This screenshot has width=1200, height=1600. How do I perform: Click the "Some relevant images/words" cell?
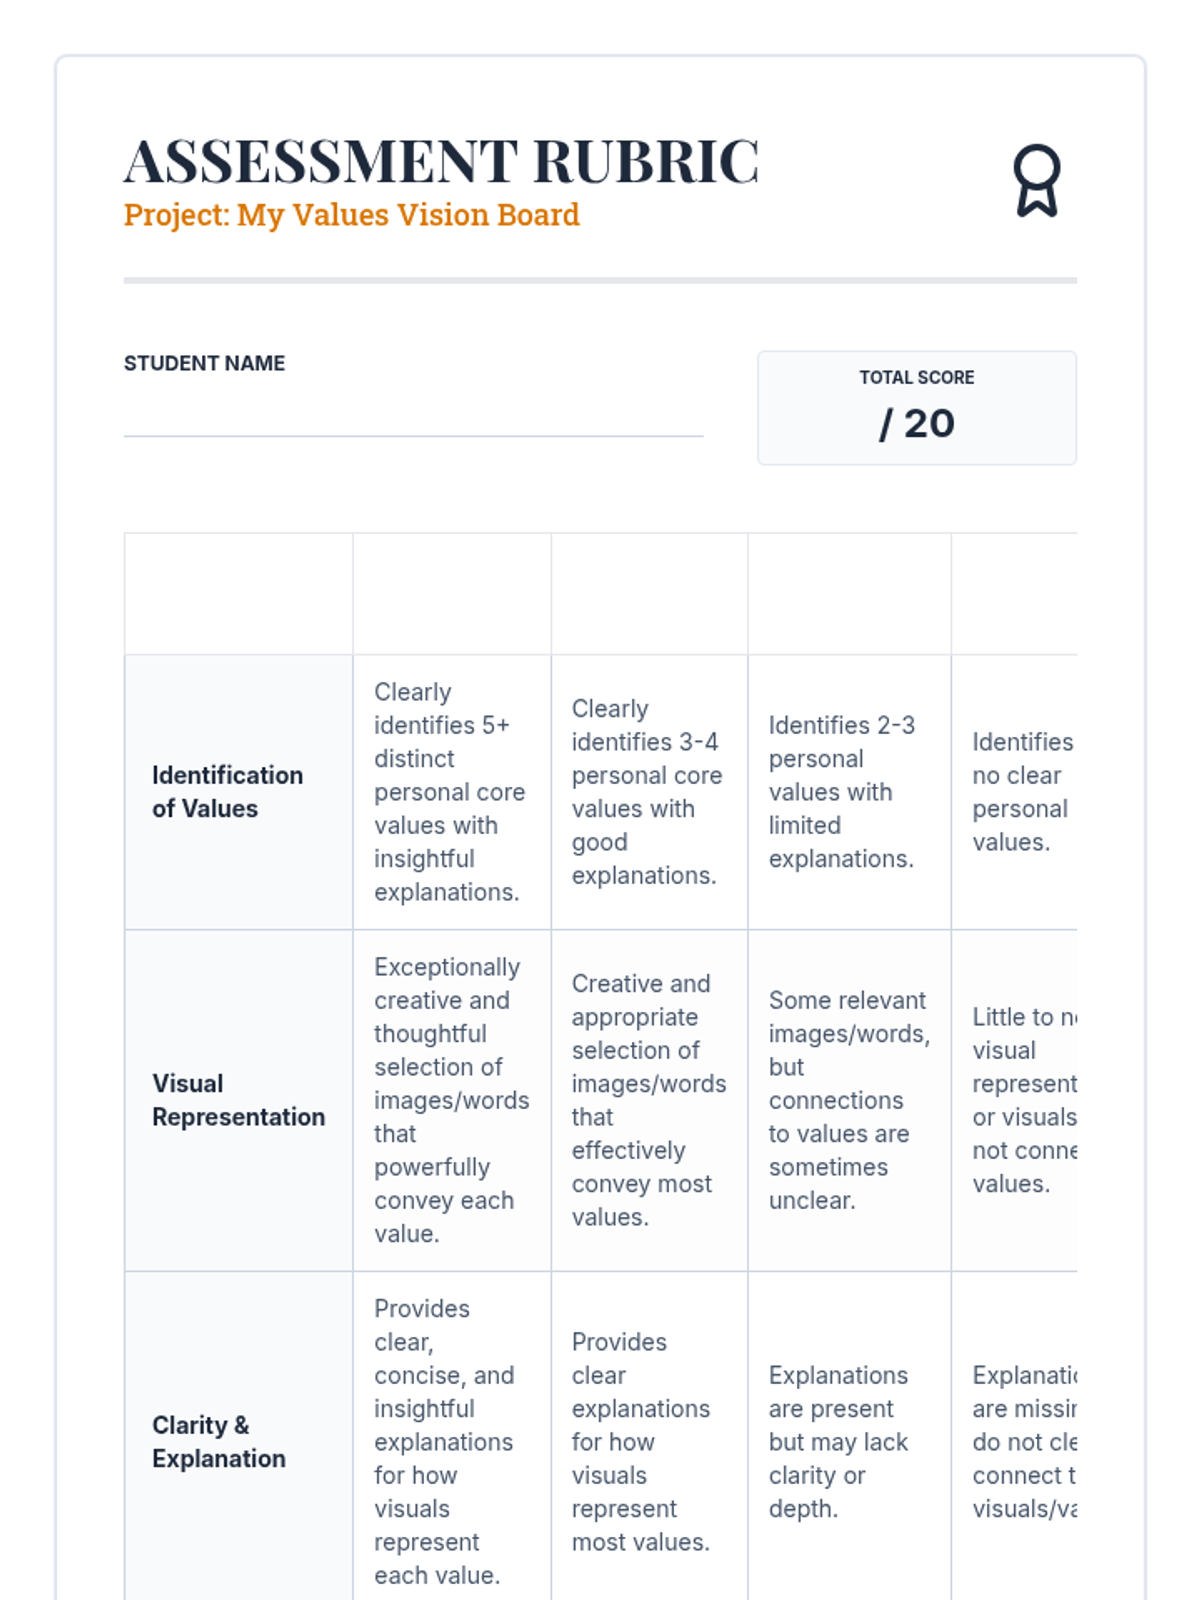point(848,1100)
